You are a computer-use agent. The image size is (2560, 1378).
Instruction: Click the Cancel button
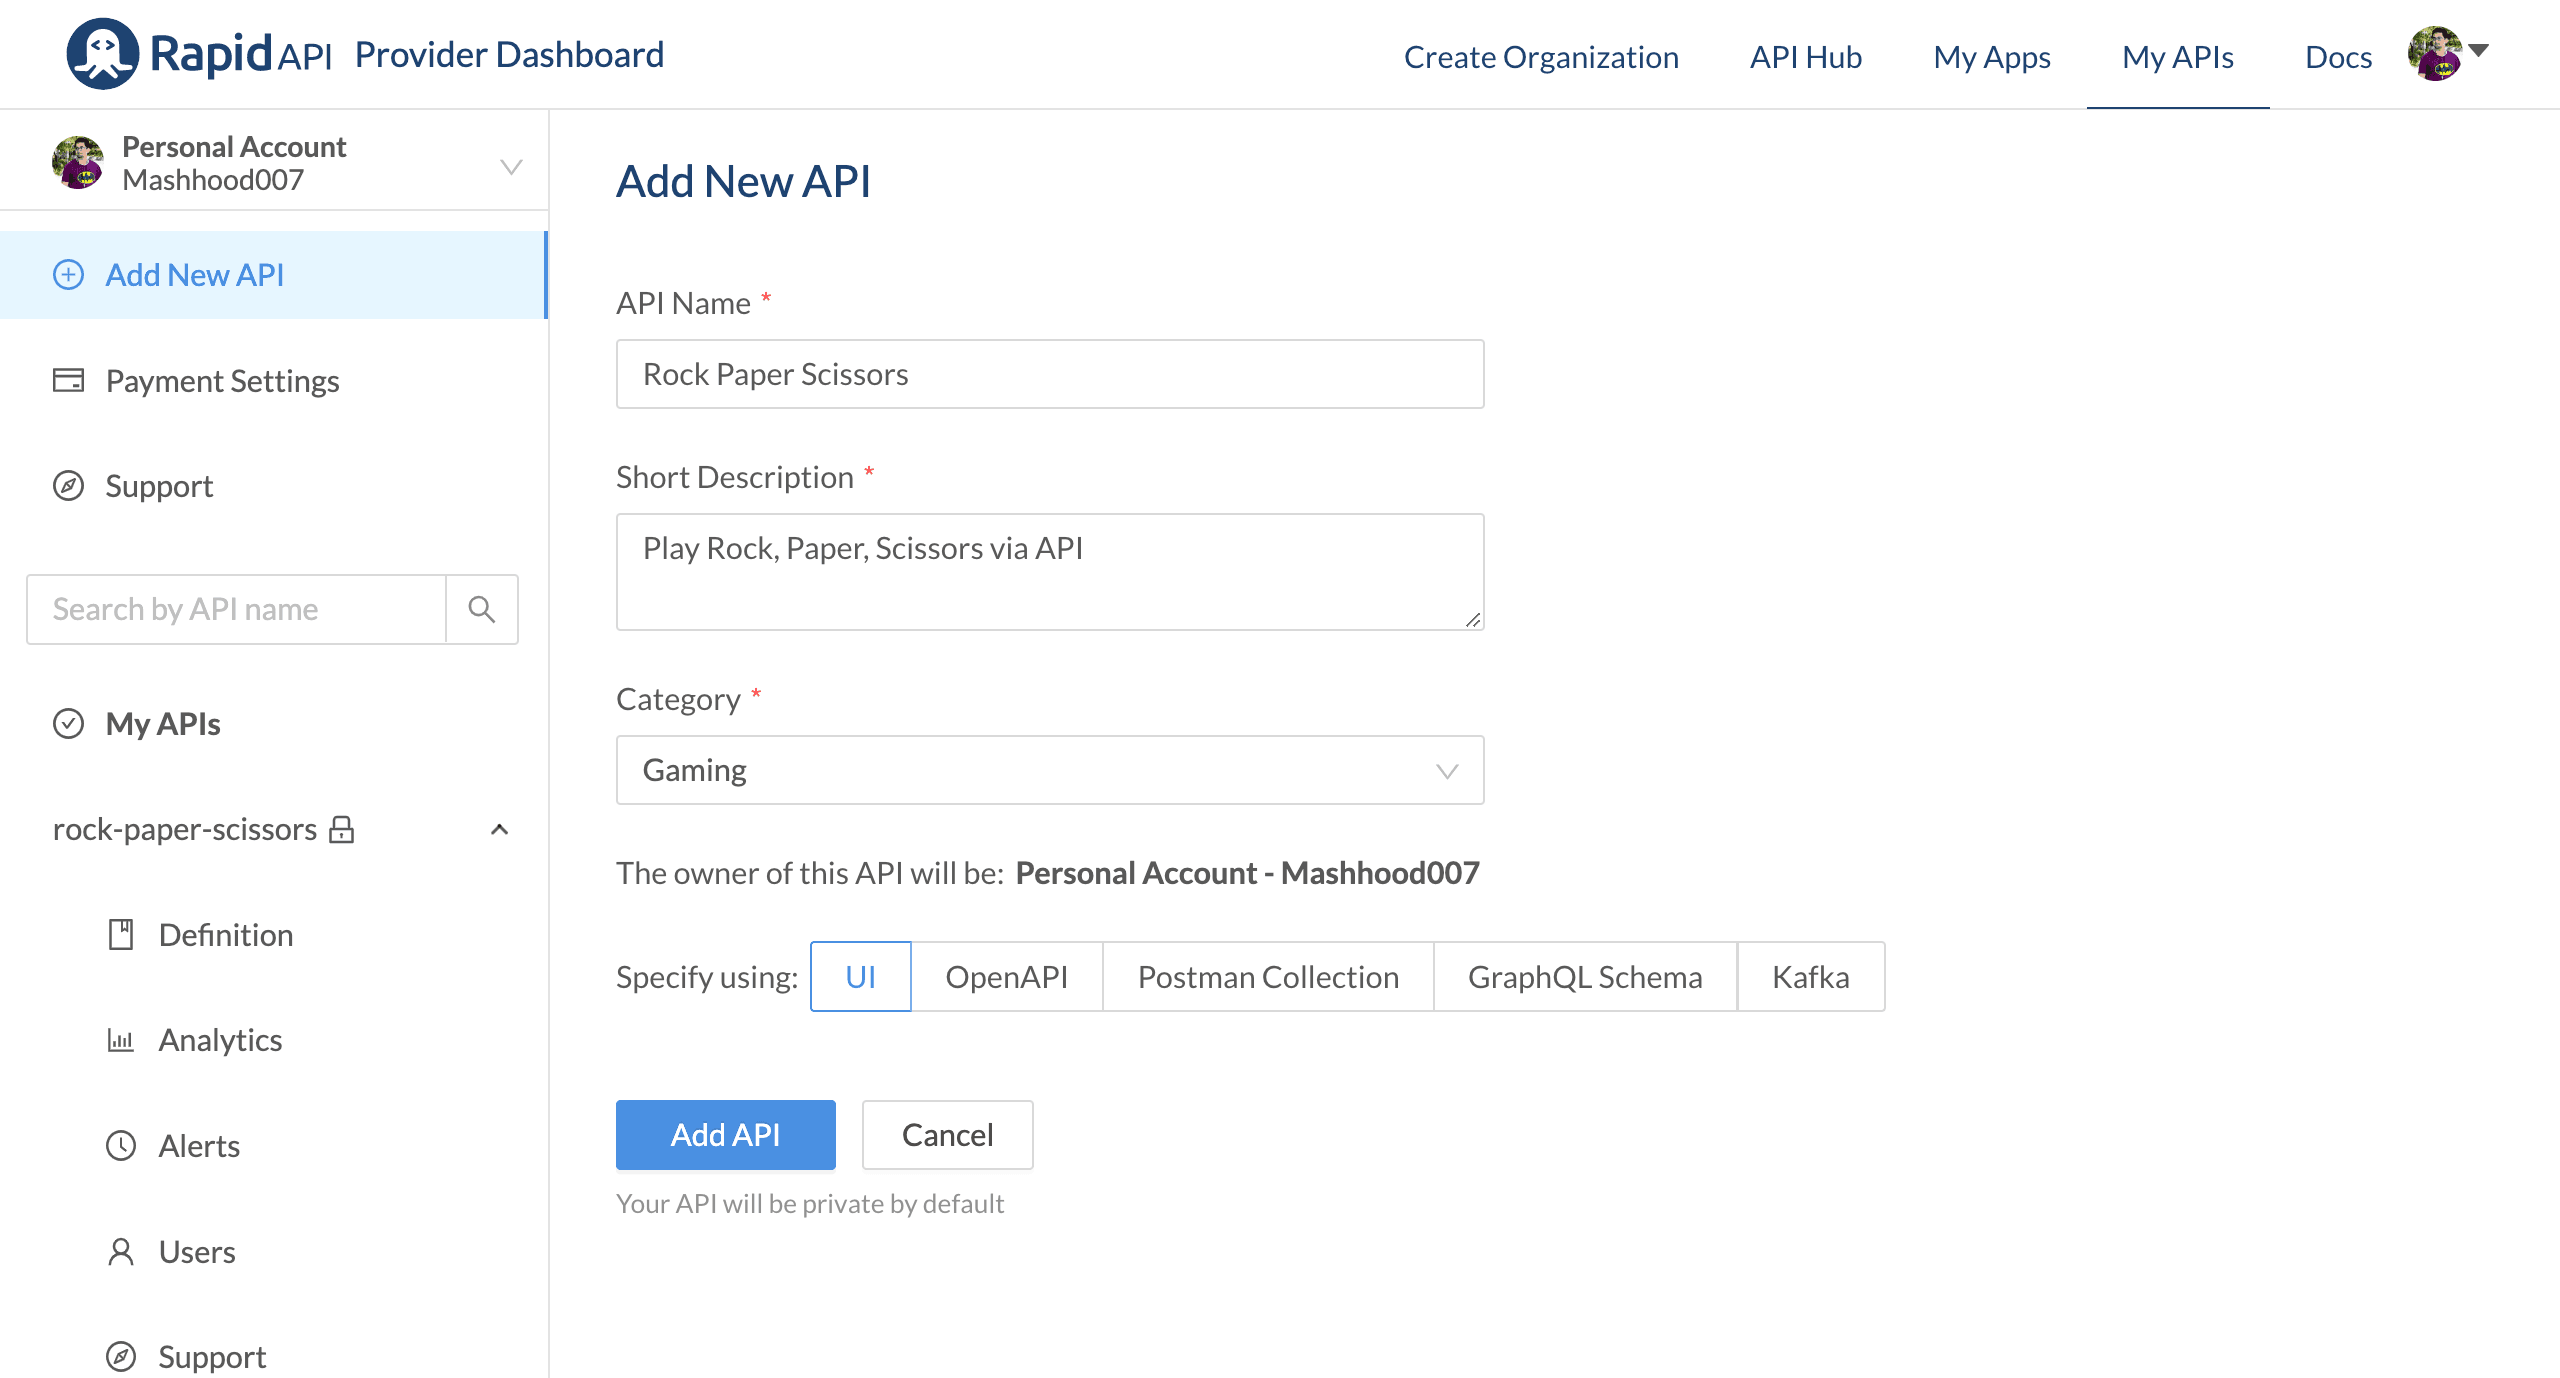947,1135
